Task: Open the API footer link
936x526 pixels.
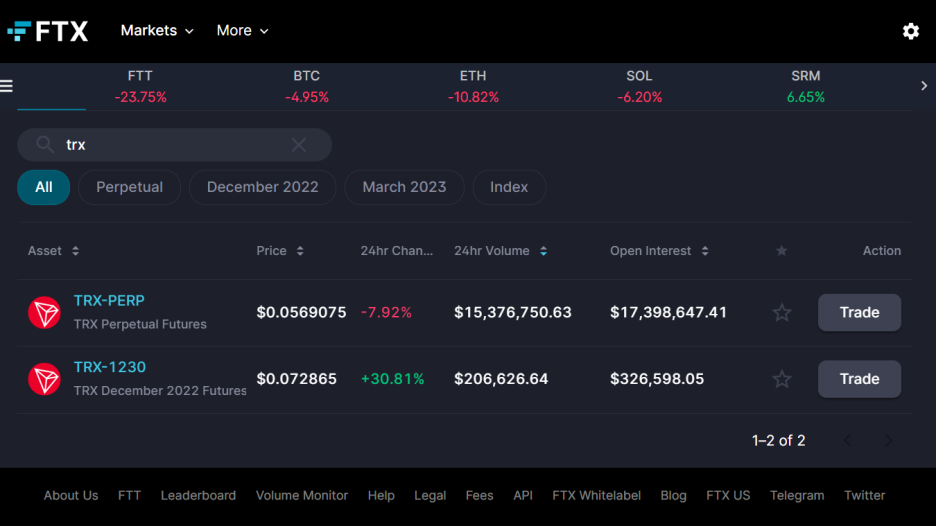Action: click(523, 496)
